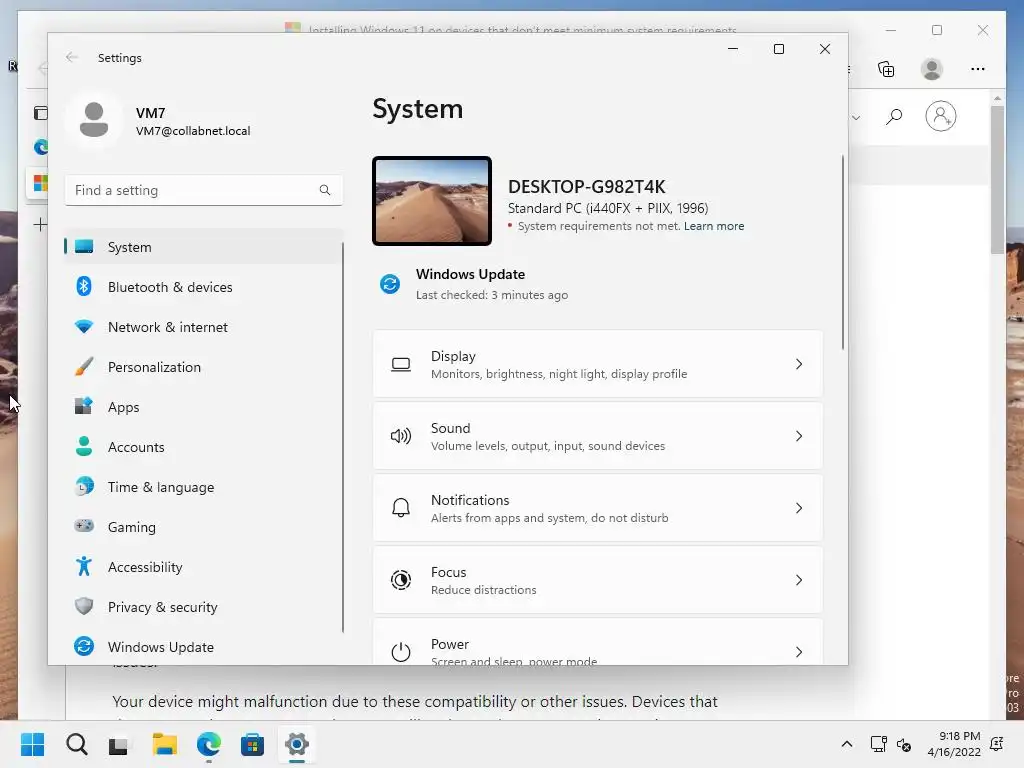Open Accessibility settings
The width and height of the screenshot is (1024, 768).
(203, 567)
